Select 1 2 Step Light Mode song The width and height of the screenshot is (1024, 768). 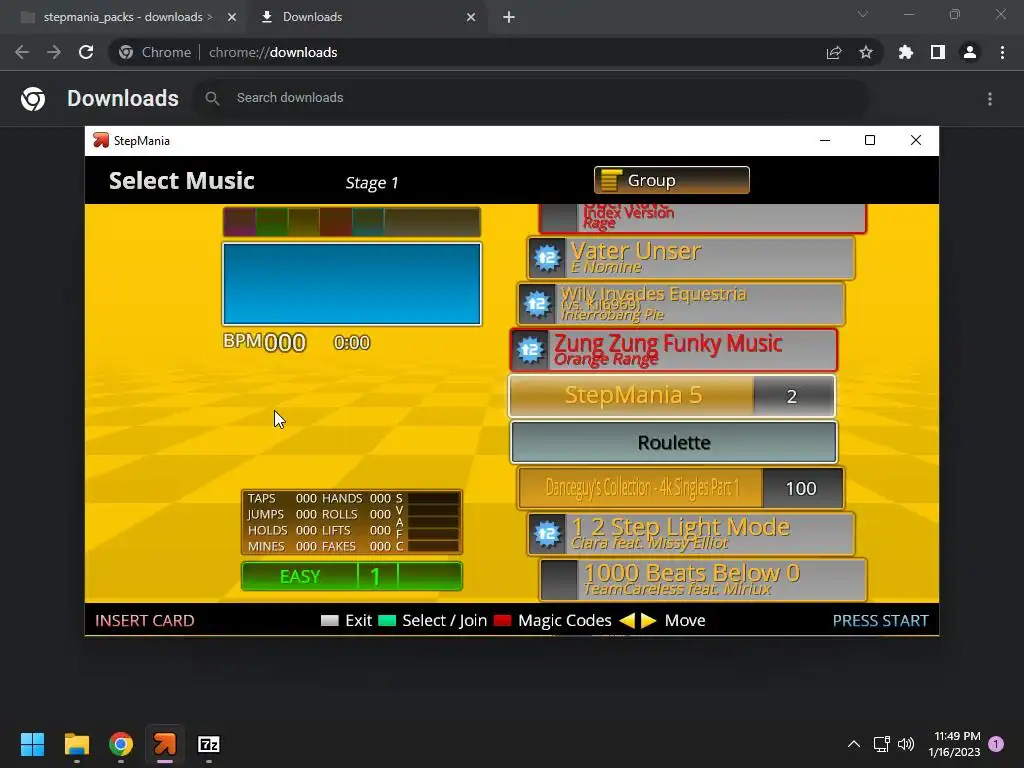pyautogui.click(x=691, y=534)
